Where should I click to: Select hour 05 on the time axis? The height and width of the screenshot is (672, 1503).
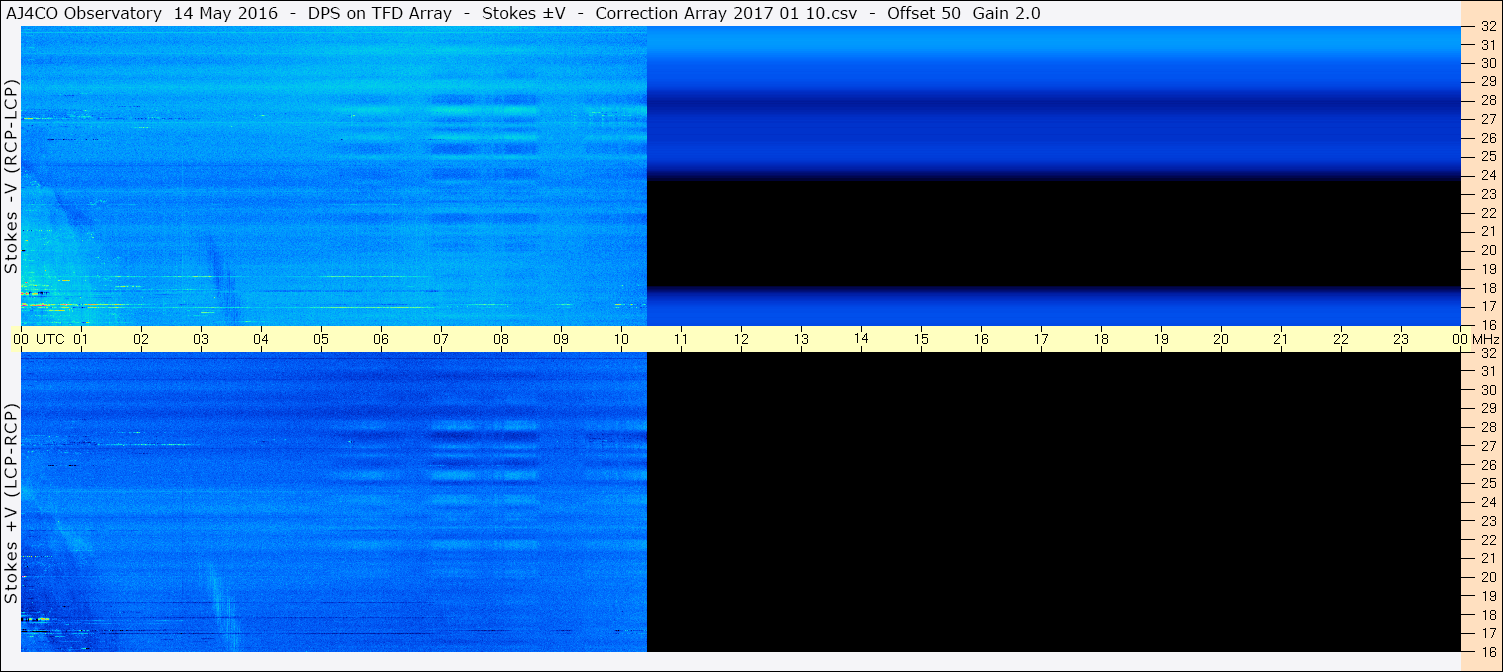point(321,339)
